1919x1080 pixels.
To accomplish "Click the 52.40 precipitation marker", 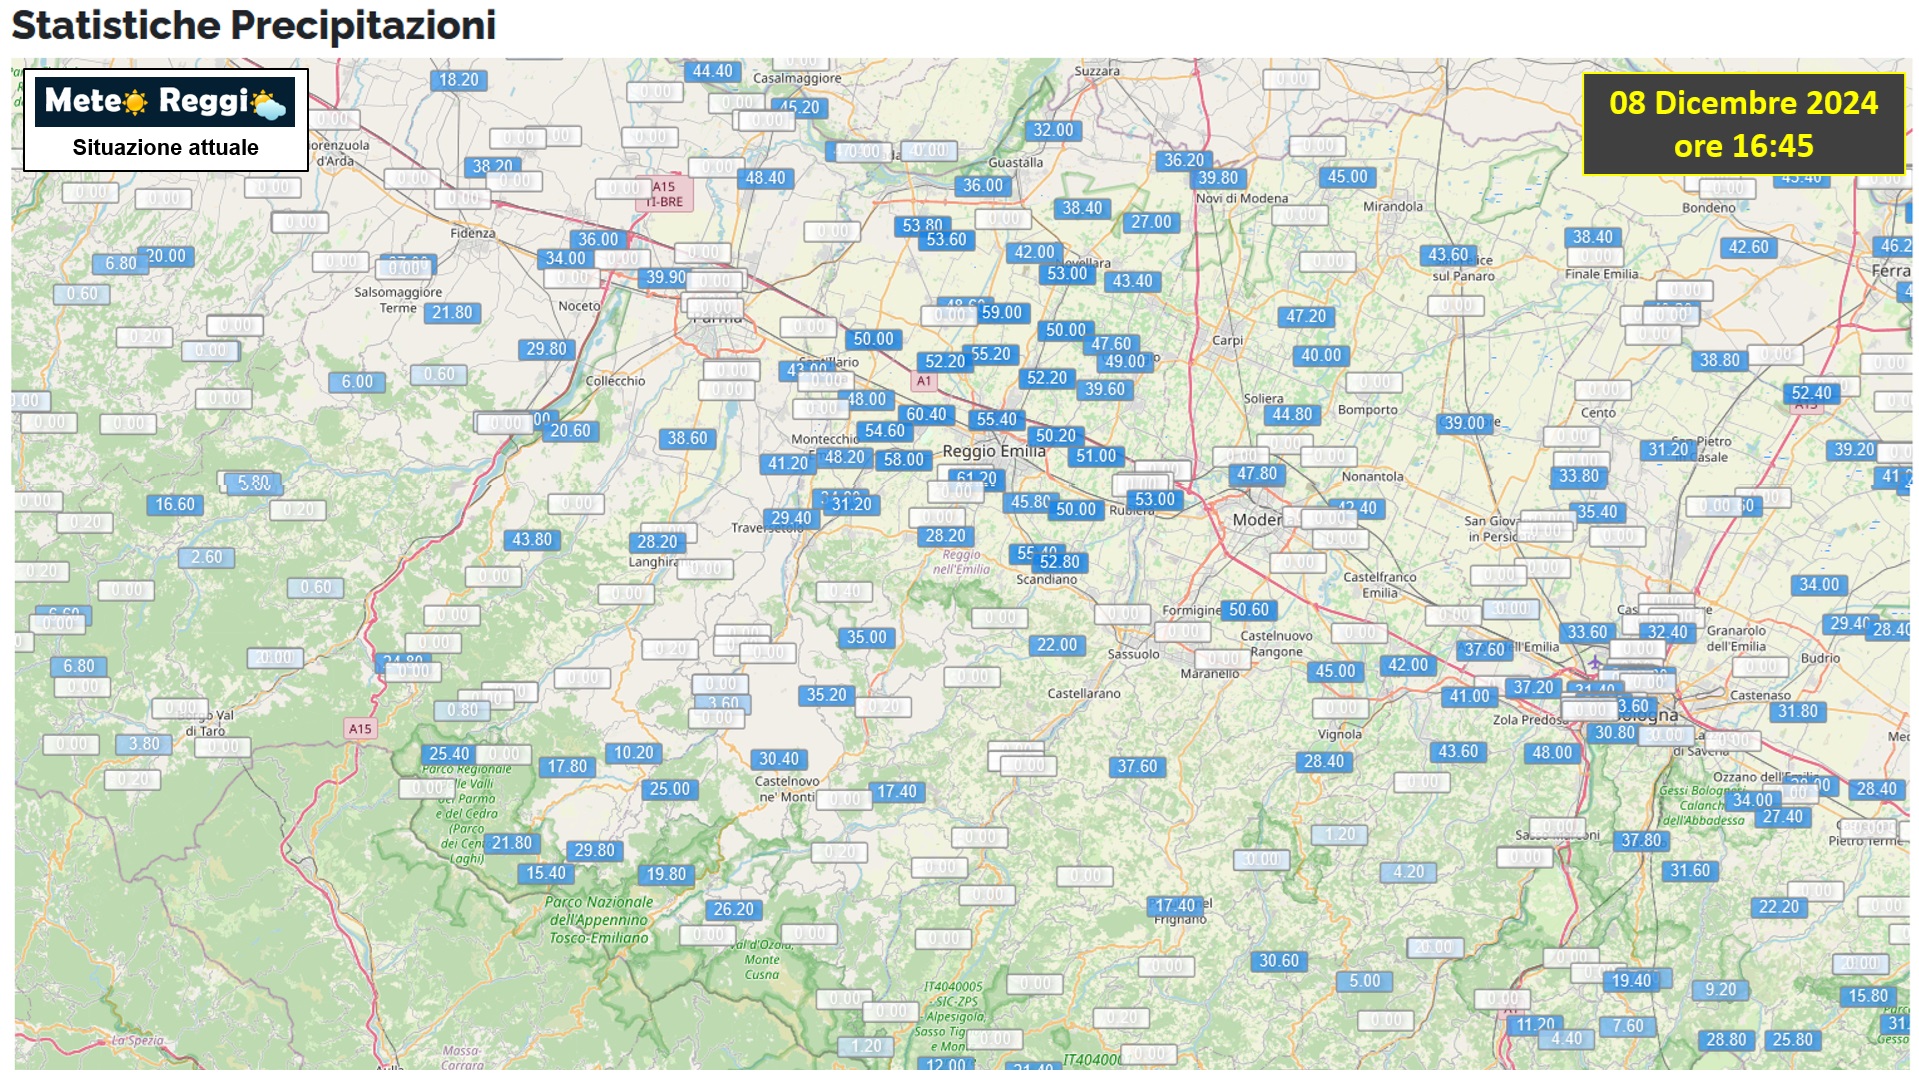I will tap(1811, 393).
